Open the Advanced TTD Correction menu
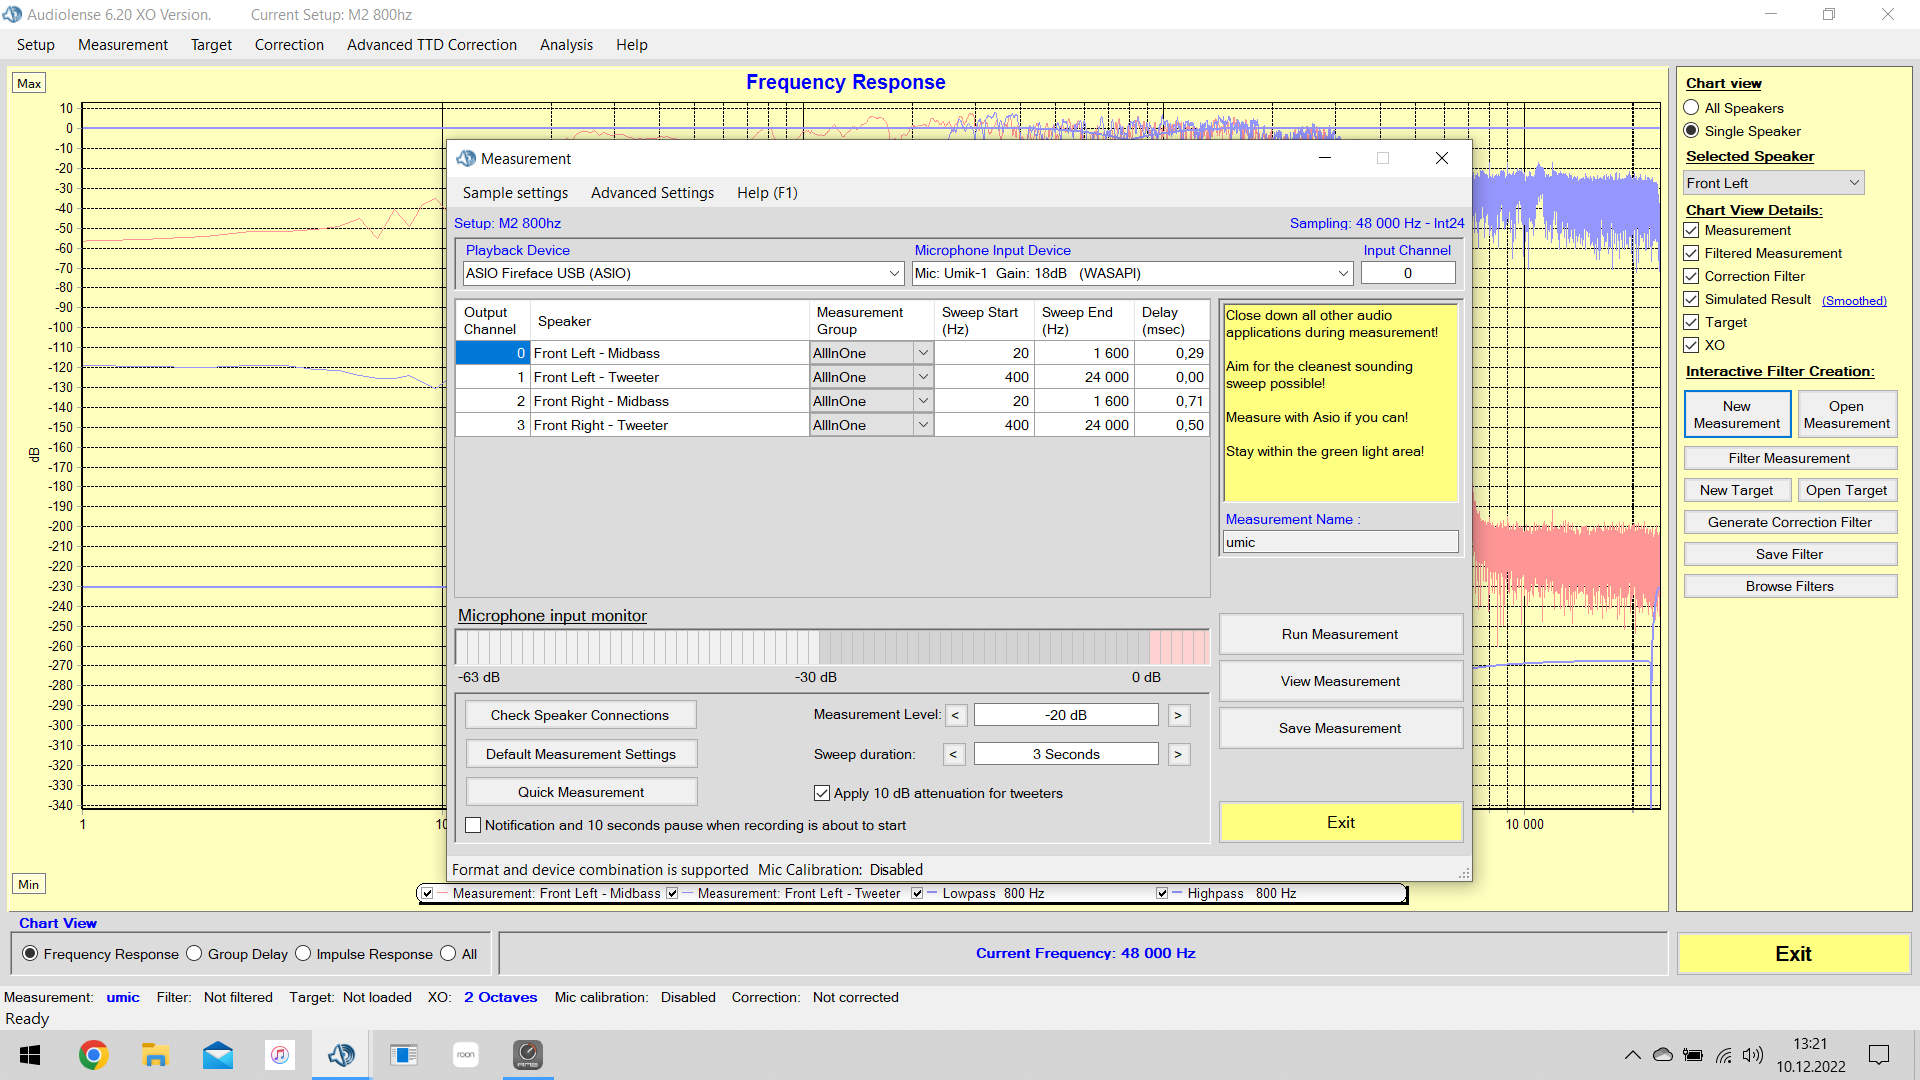 coord(431,45)
